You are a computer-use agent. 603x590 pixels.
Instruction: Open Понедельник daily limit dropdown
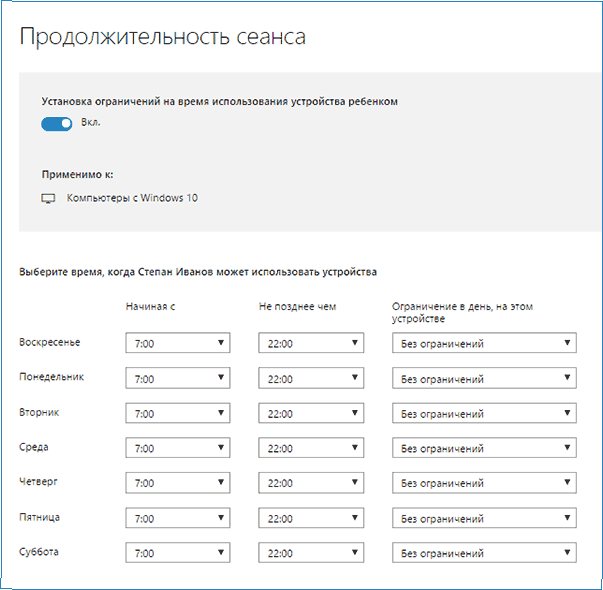pos(484,378)
